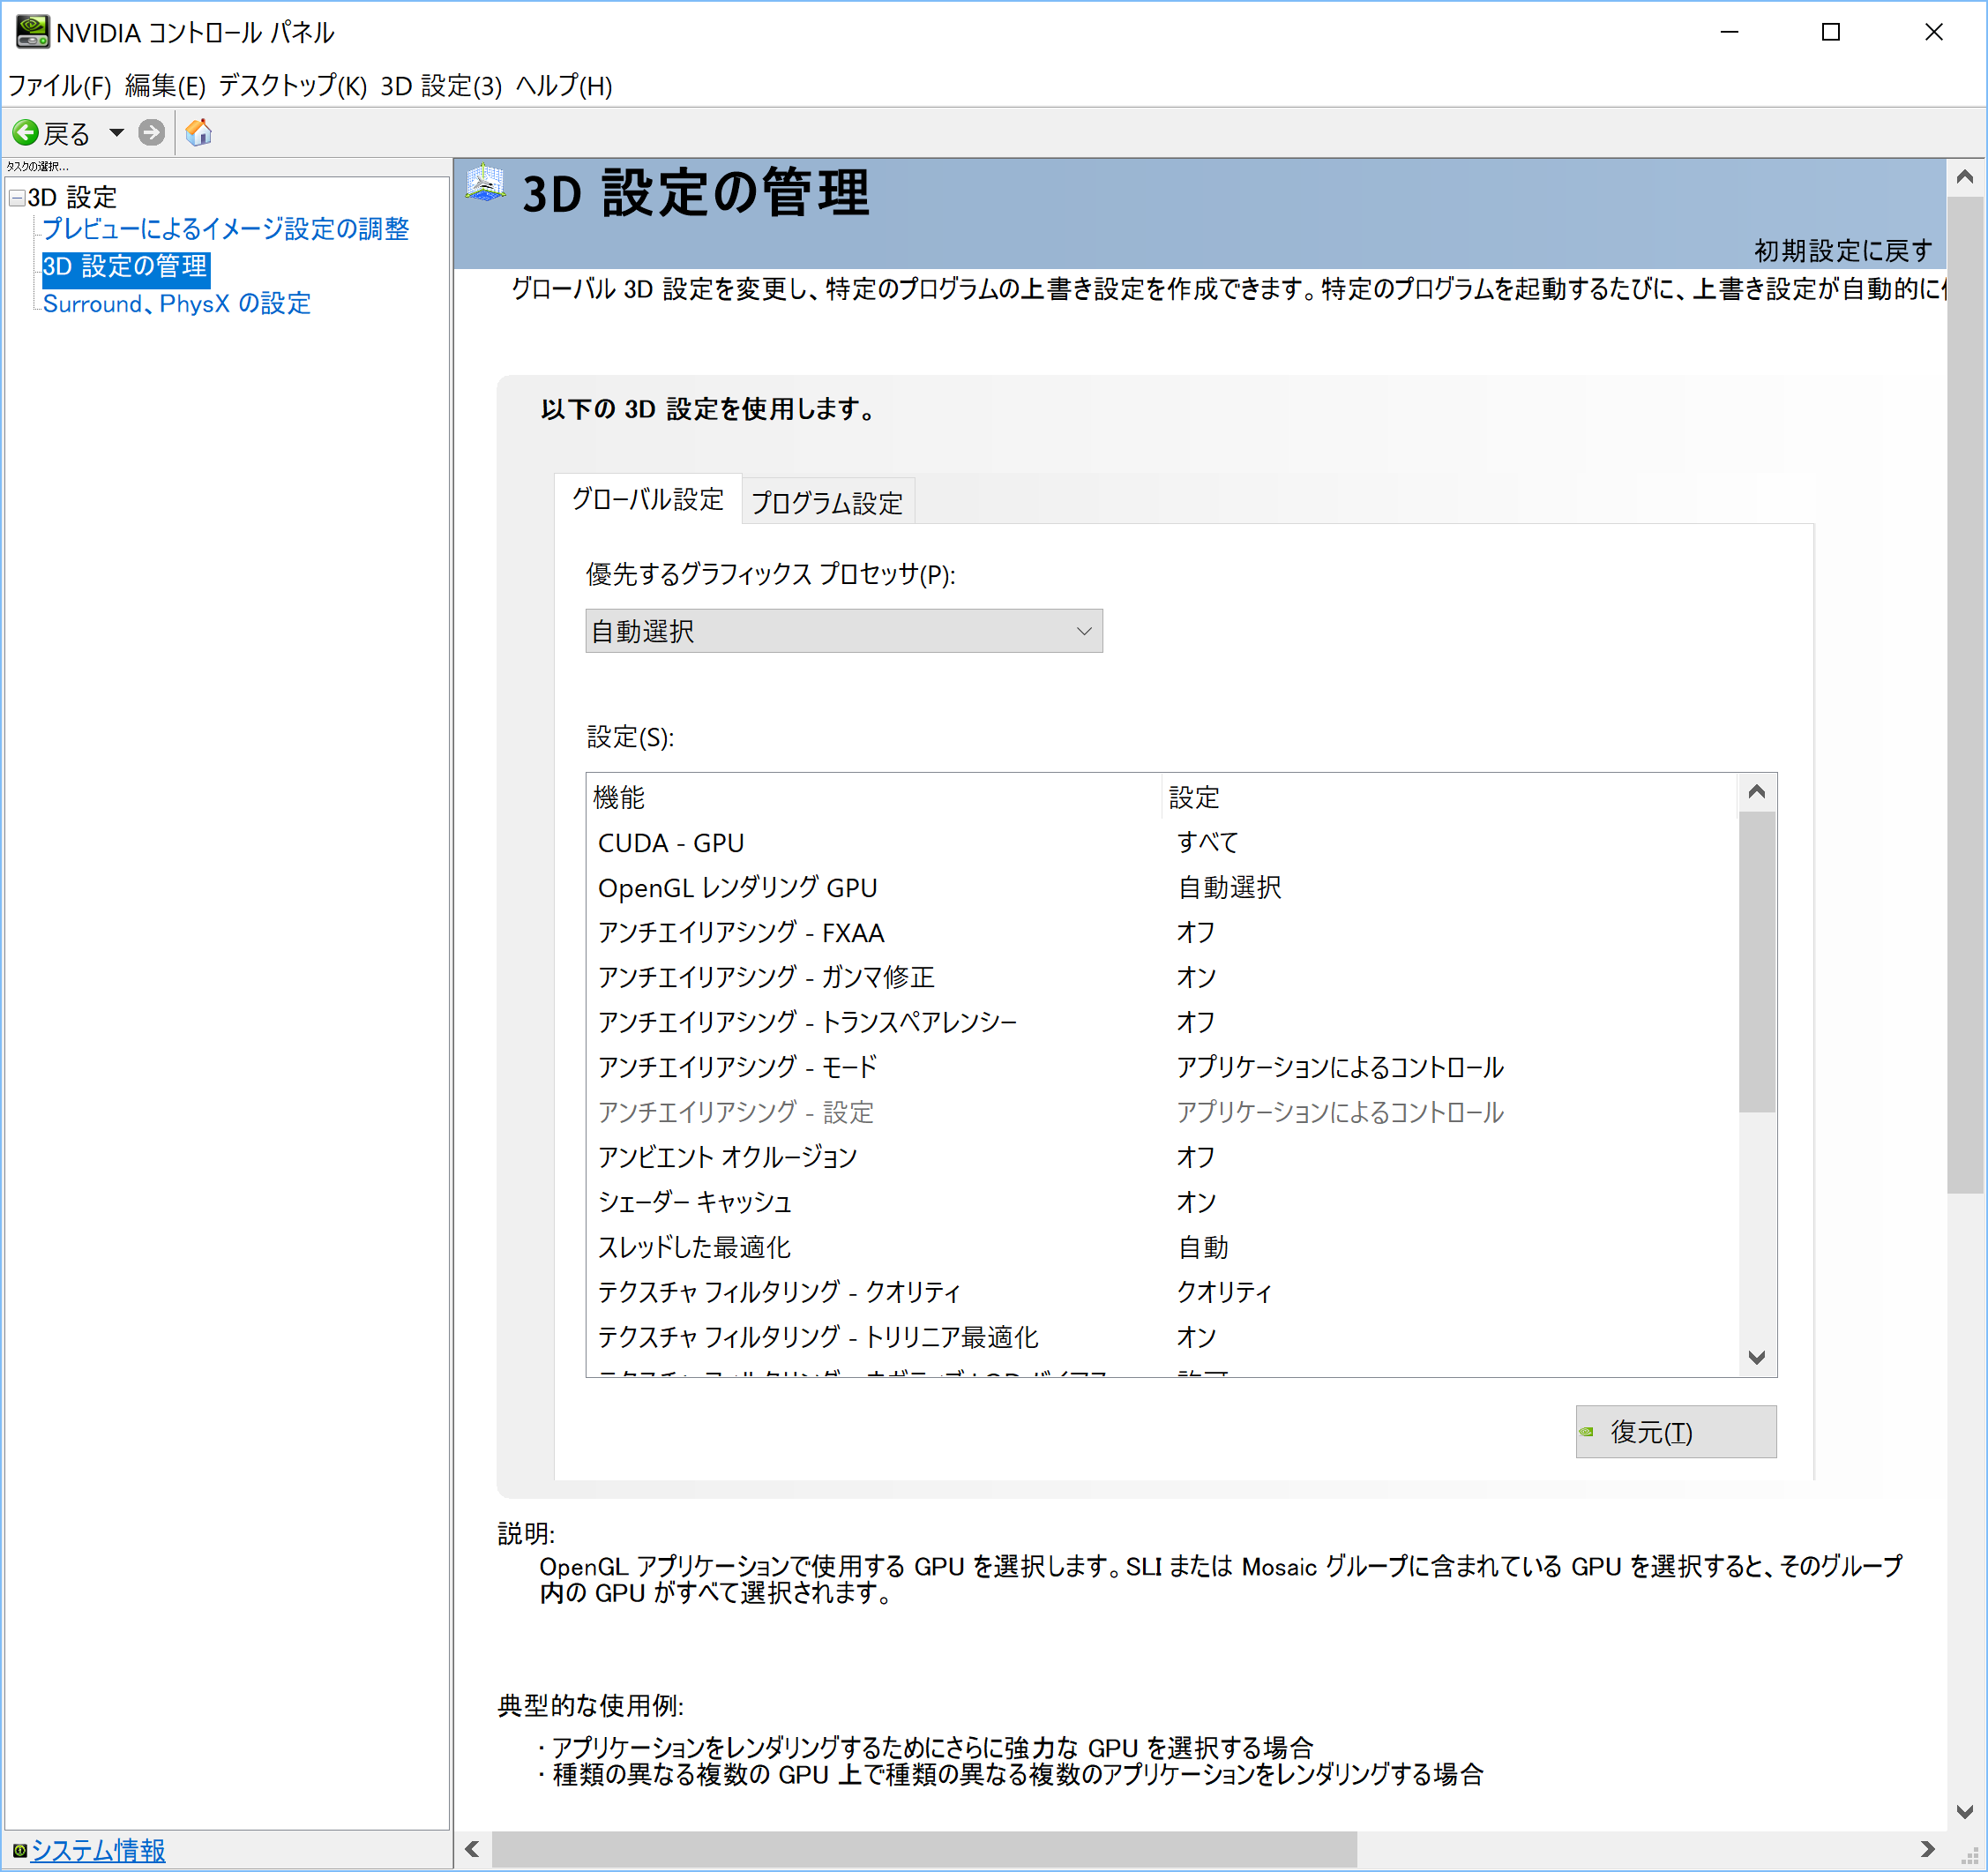Select プレビューによるイメージ設定の調整 in the tree

pyautogui.click(x=226, y=229)
